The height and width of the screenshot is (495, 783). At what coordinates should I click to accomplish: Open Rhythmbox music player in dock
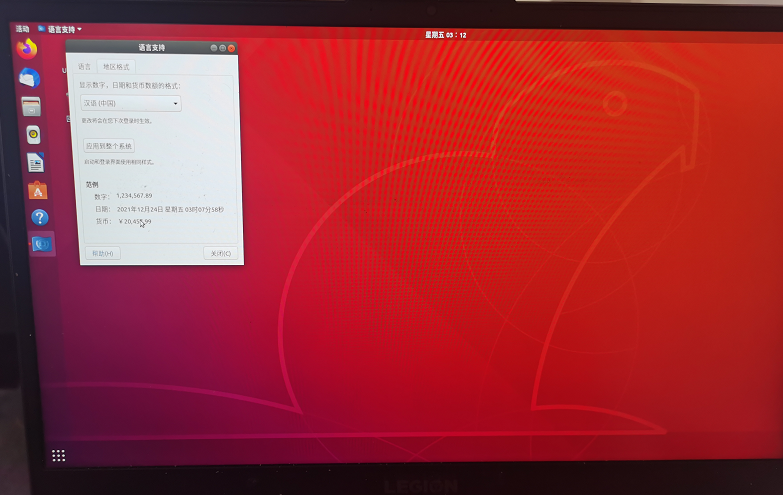tap(33, 134)
